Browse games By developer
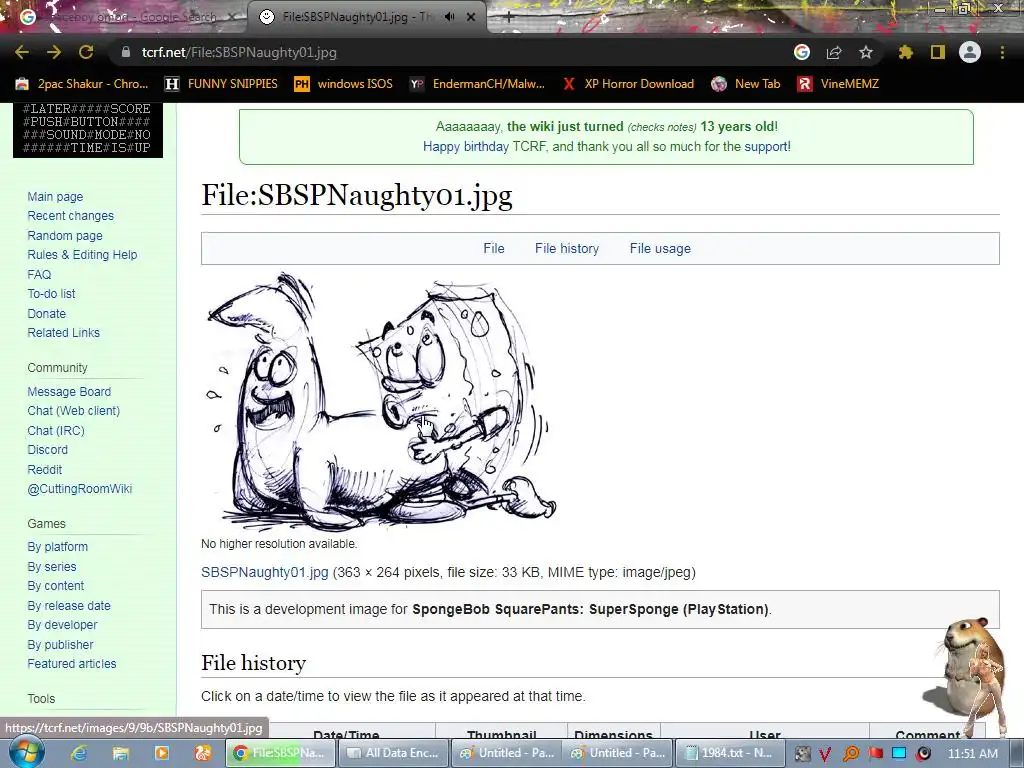 62,624
